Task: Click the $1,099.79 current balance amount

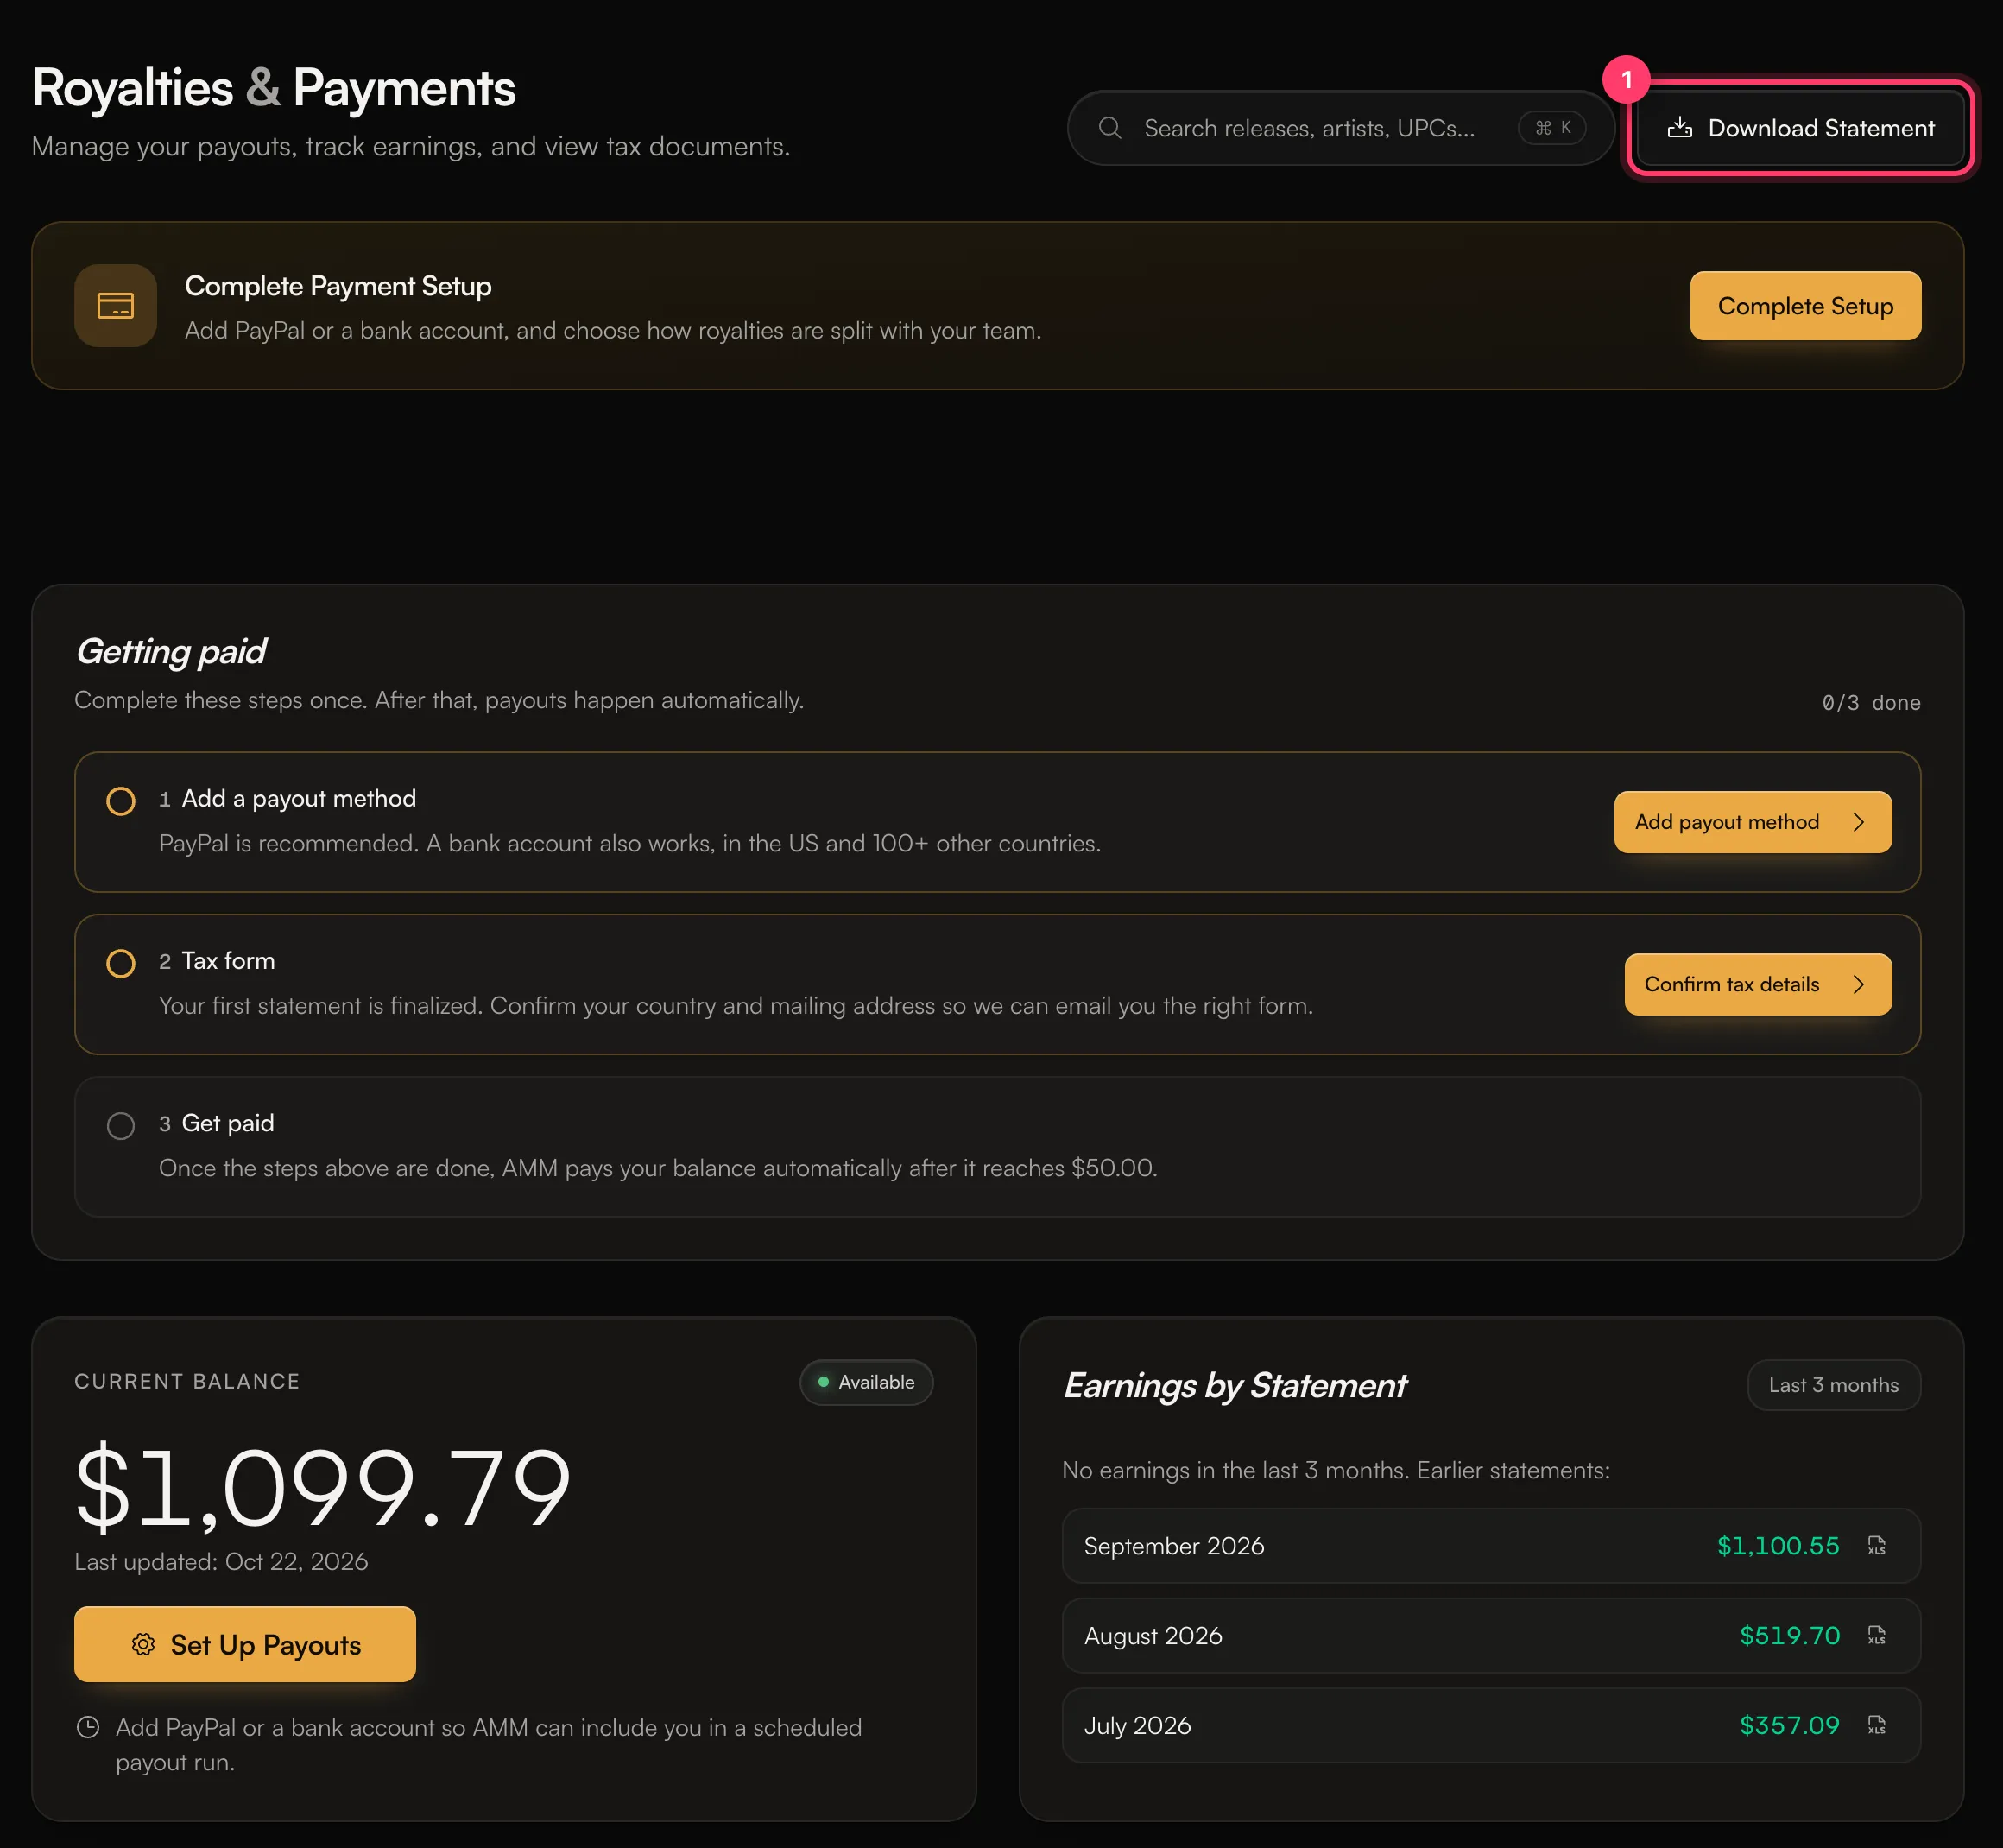Action: click(323, 1488)
